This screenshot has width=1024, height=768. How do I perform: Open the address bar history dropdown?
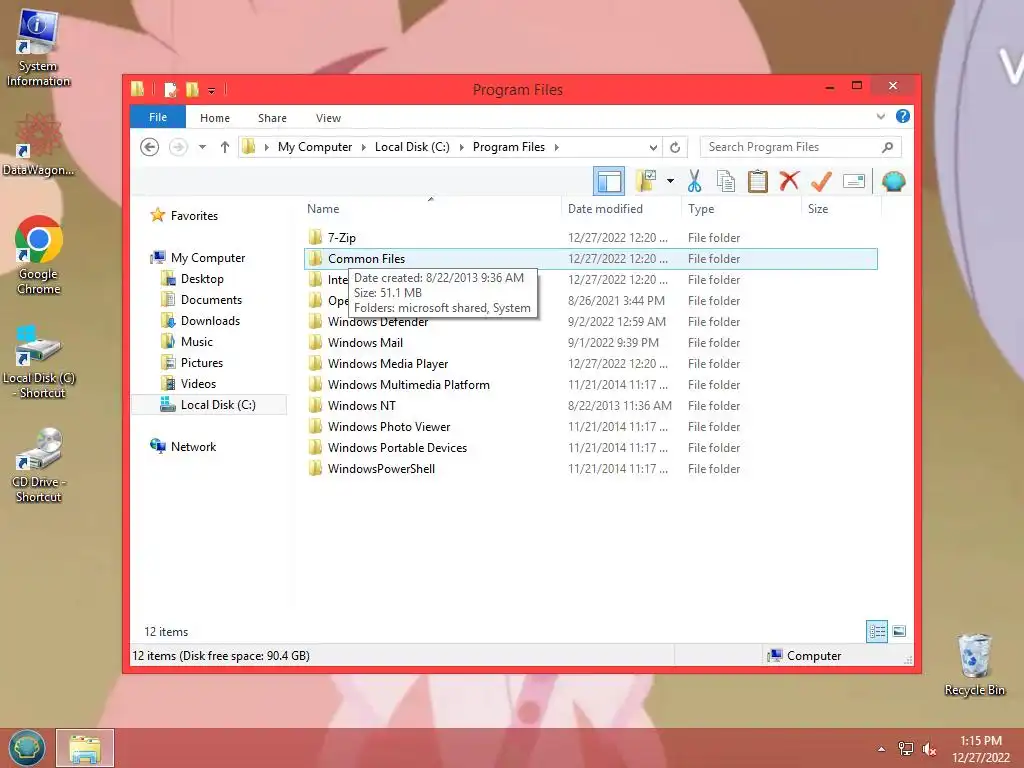(653, 147)
